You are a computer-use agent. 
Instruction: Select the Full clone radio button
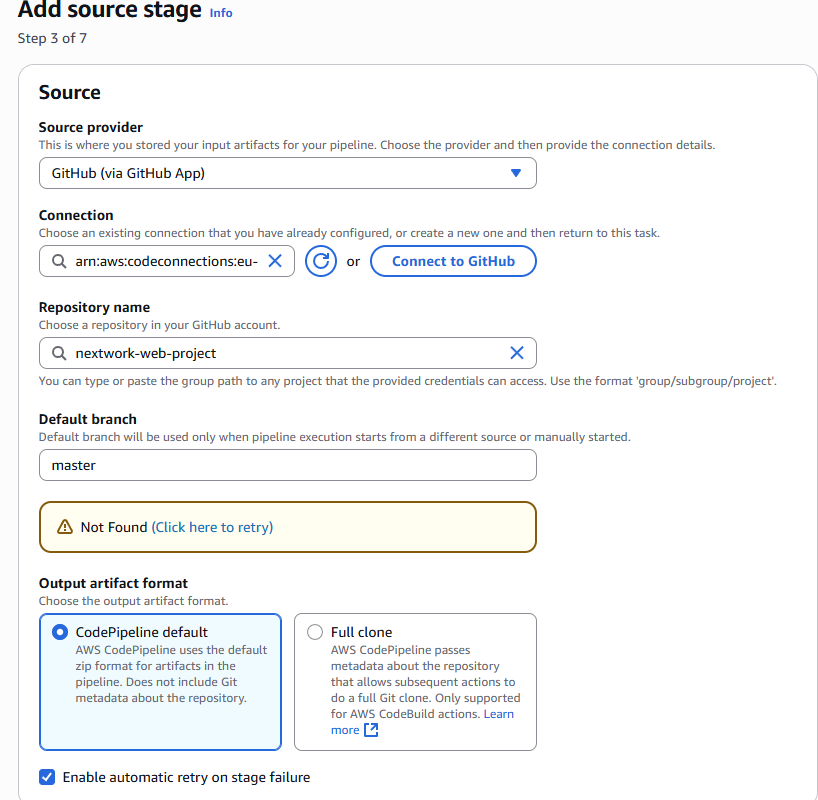tap(315, 632)
